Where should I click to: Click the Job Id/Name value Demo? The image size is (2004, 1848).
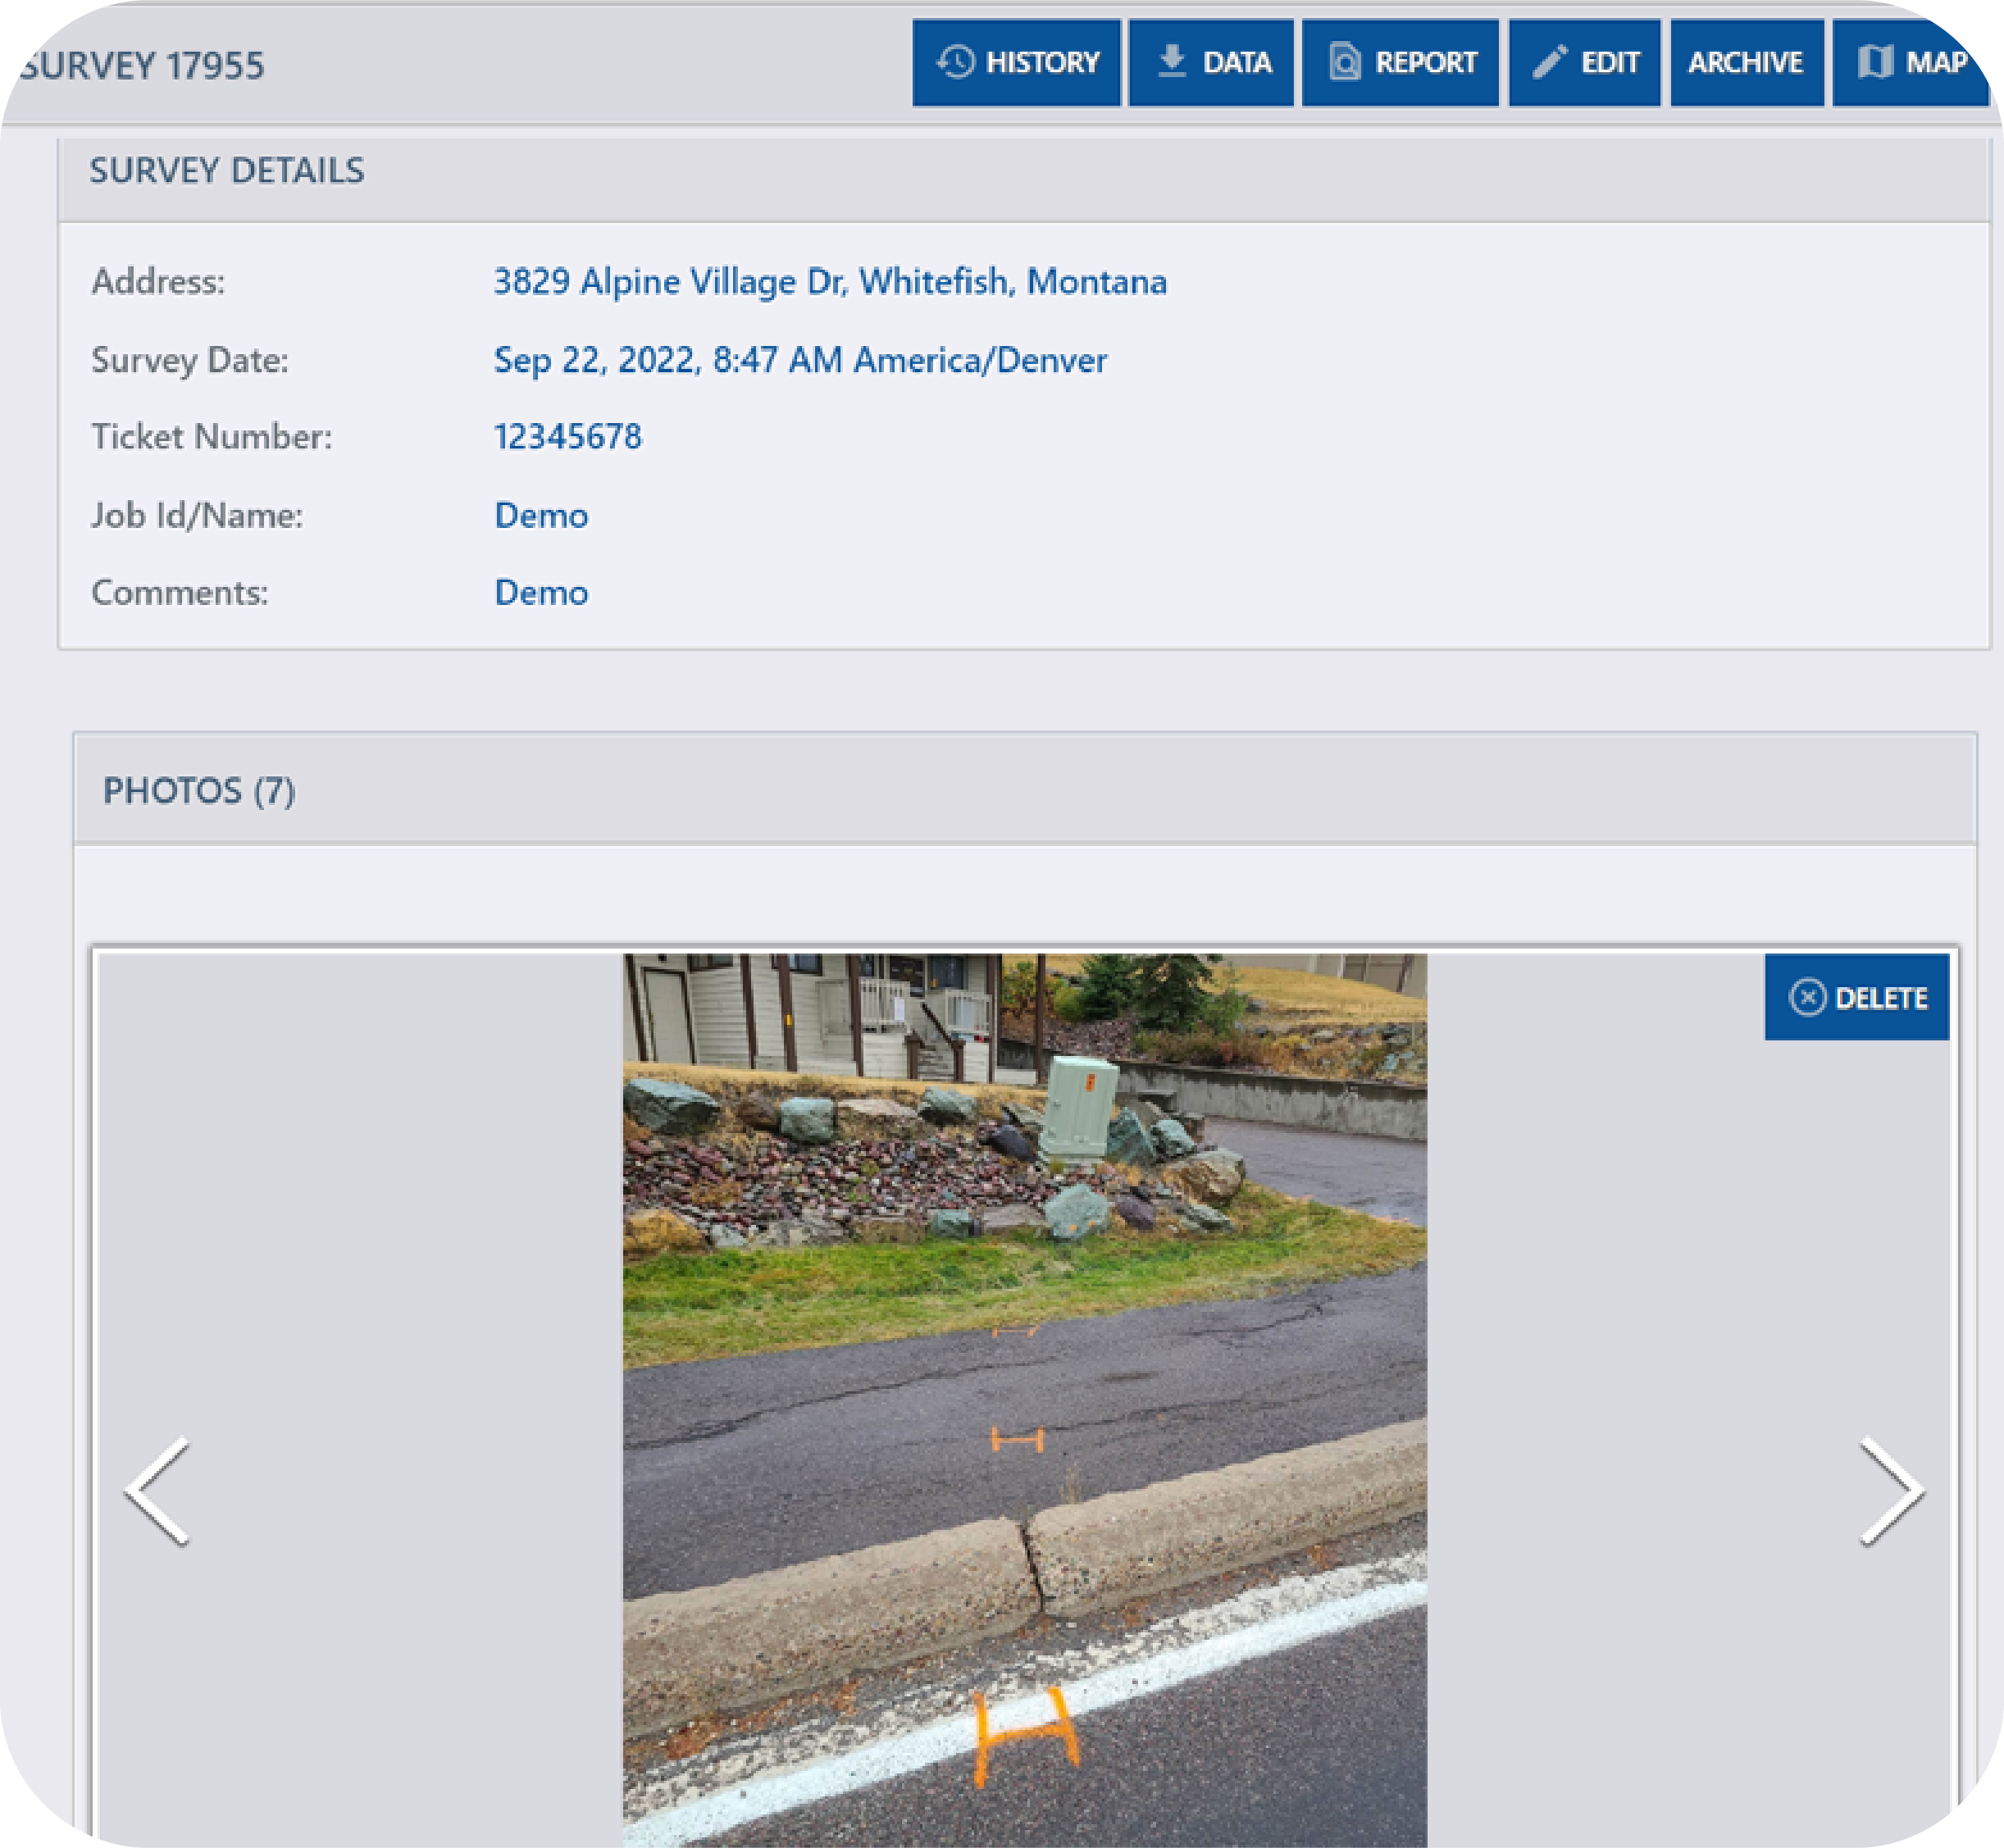(541, 515)
